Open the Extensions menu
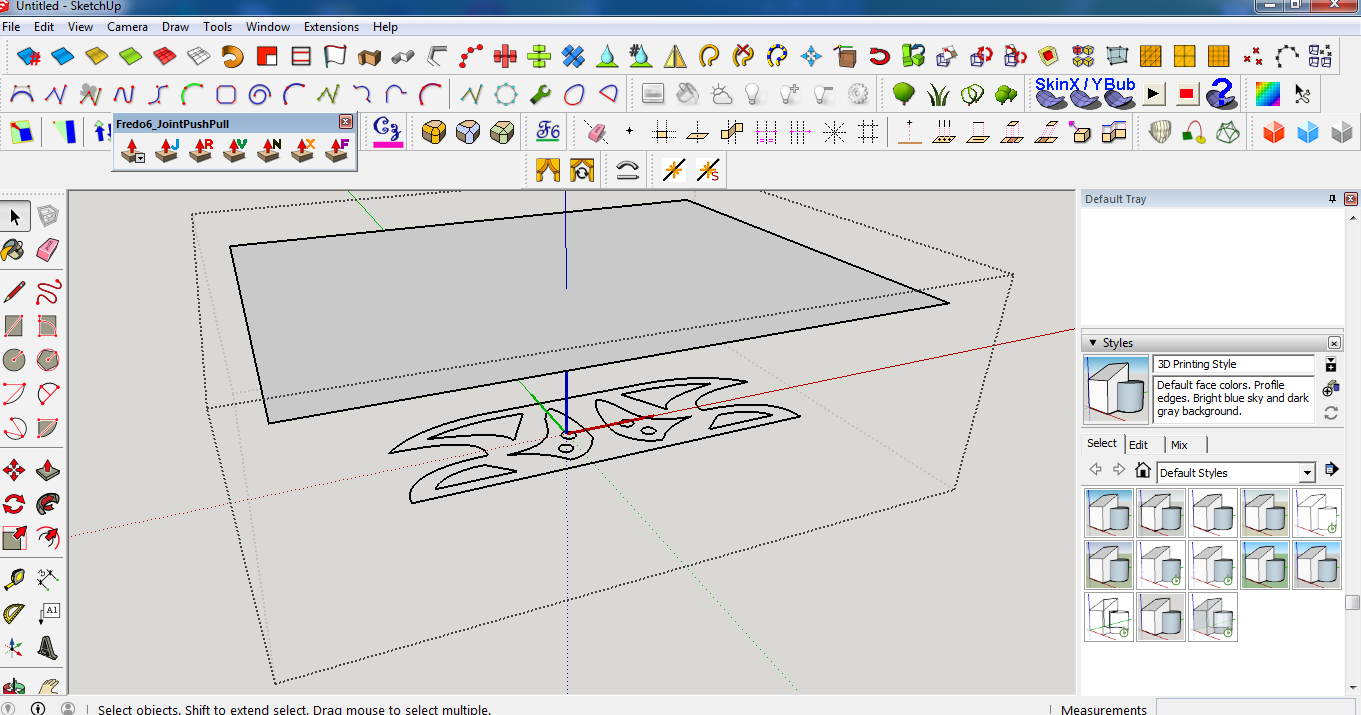The width and height of the screenshot is (1361, 715). point(331,27)
